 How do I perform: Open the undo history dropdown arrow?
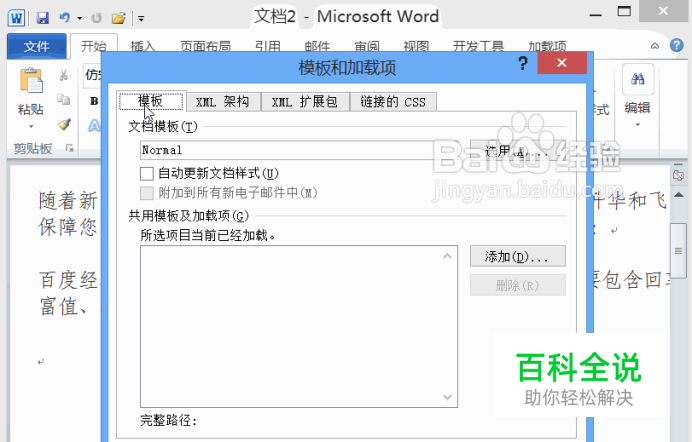point(80,18)
